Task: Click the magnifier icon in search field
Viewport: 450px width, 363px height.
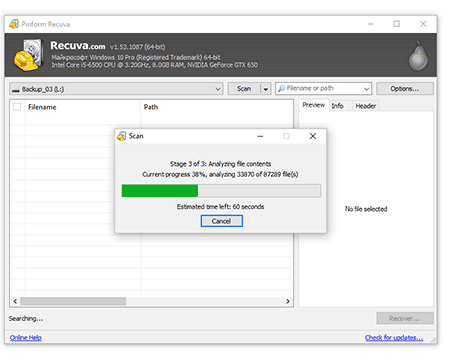Action: [282, 88]
